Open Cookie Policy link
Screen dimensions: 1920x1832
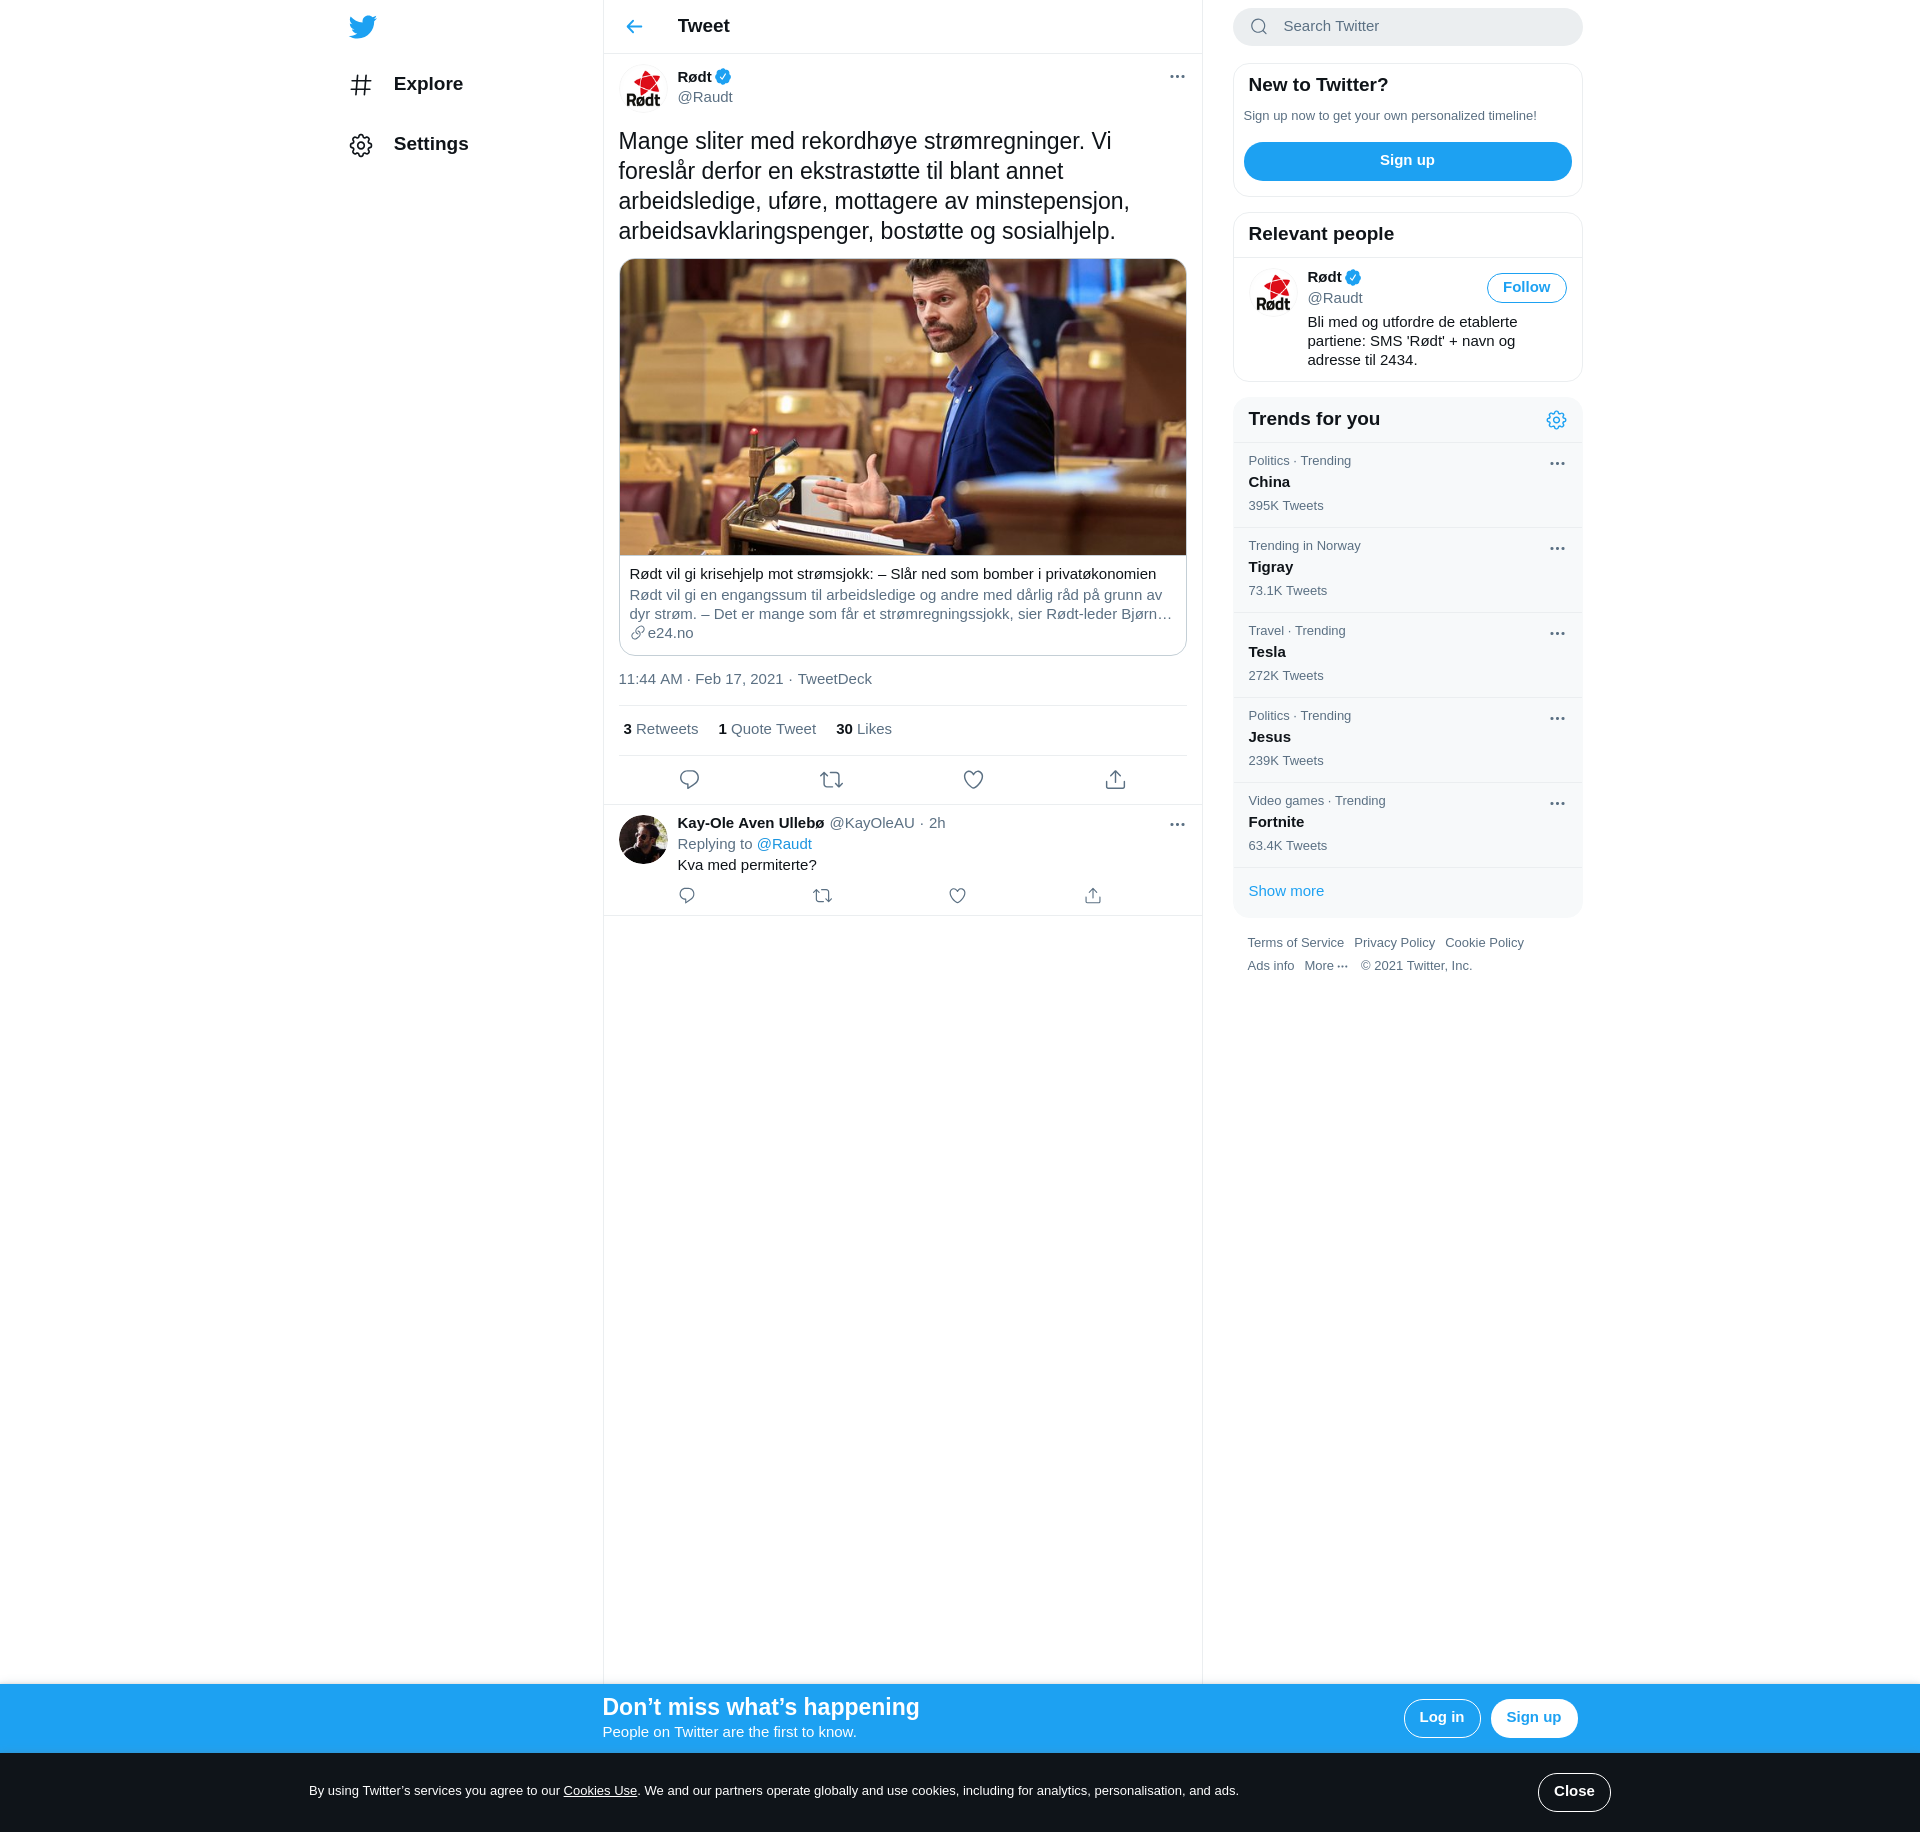tap(1484, 944)
